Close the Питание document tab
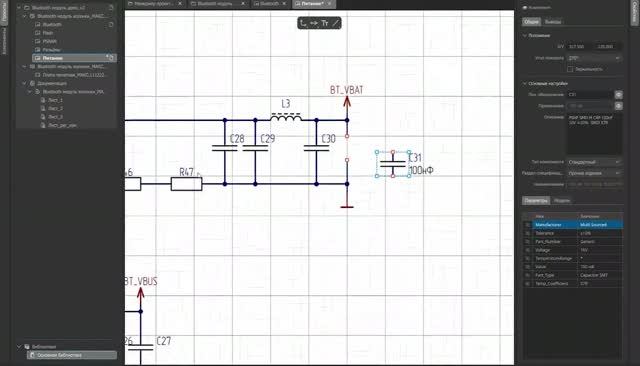Image resolution: width=640 pixels, height=366 pixels. pos(329,4)
